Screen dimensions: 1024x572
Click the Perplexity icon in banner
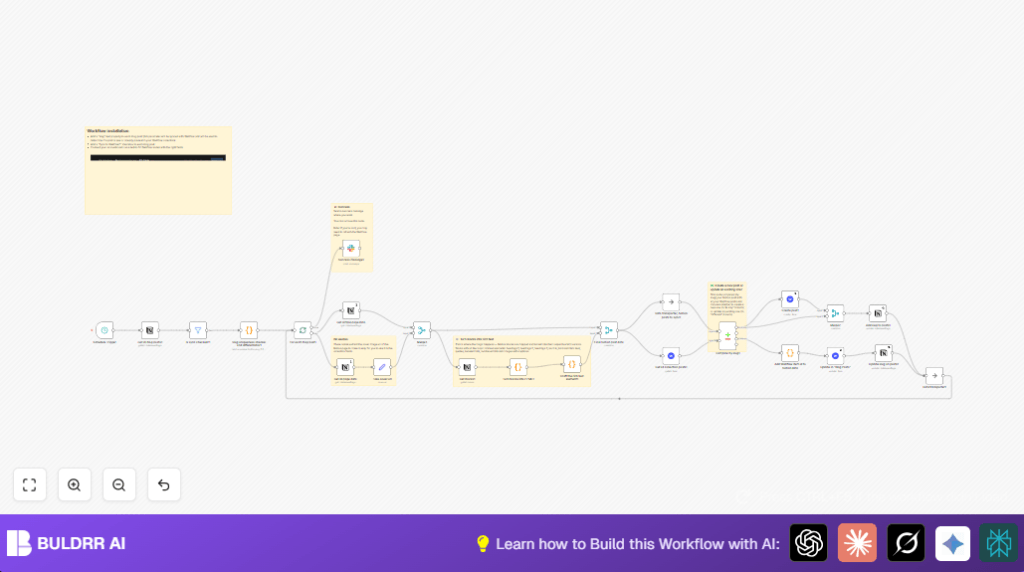(x=999, y=543)
